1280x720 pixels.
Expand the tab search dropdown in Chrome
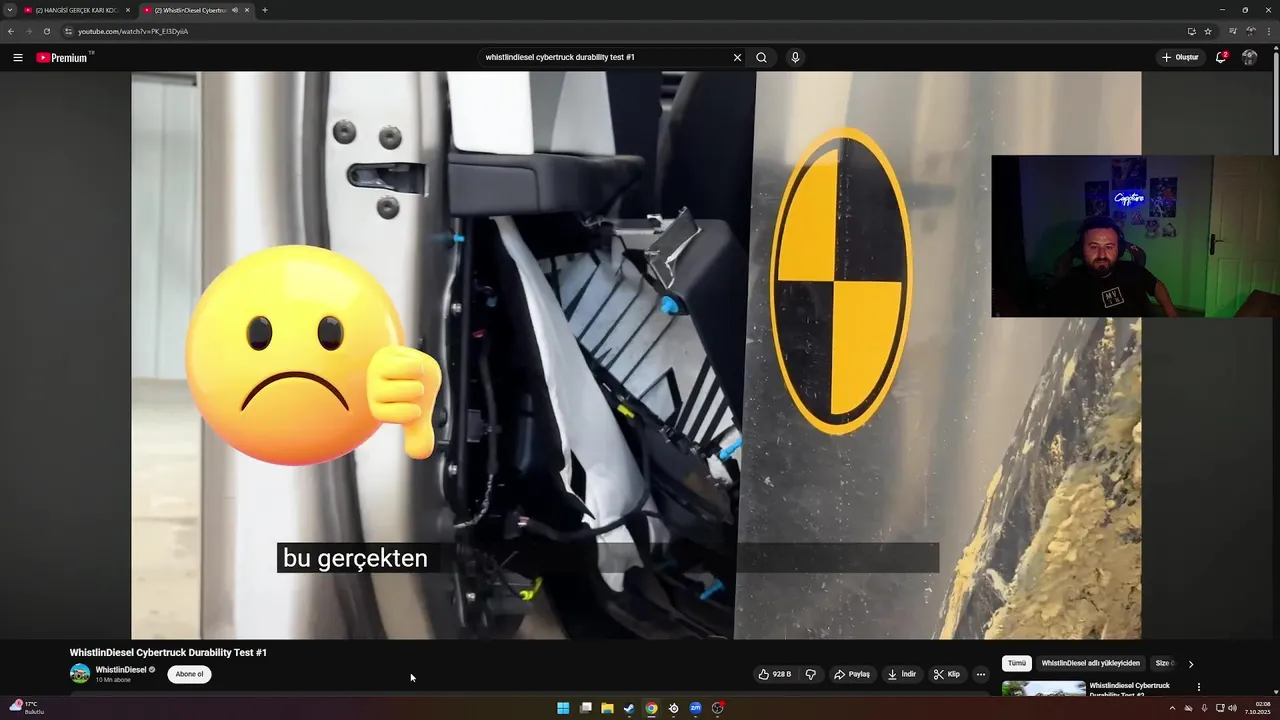(x=10, y=10)
